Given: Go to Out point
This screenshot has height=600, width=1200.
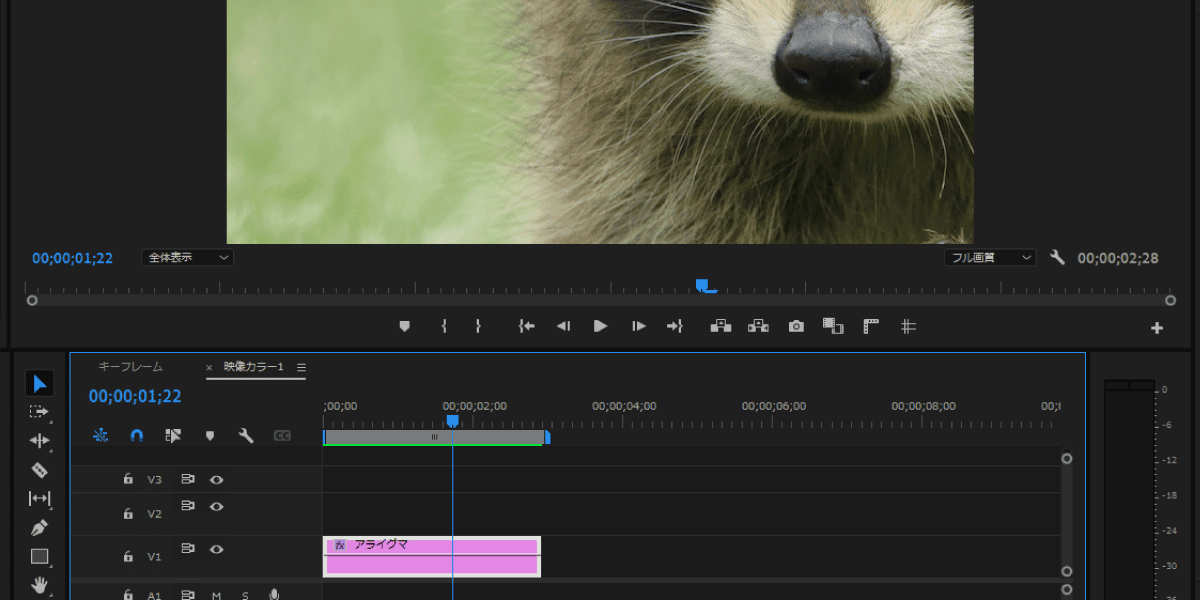Looking at the screenshot, I should (675, 326).
